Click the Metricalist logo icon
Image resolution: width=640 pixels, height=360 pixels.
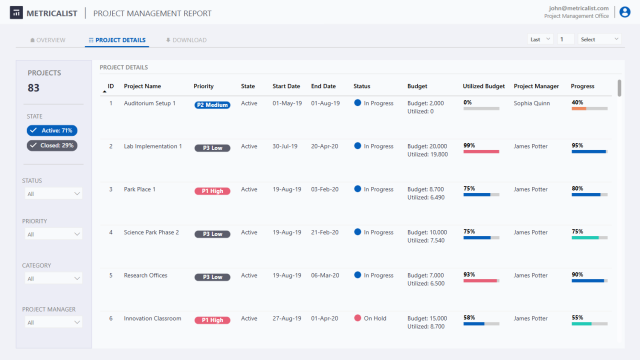[16, 13]
